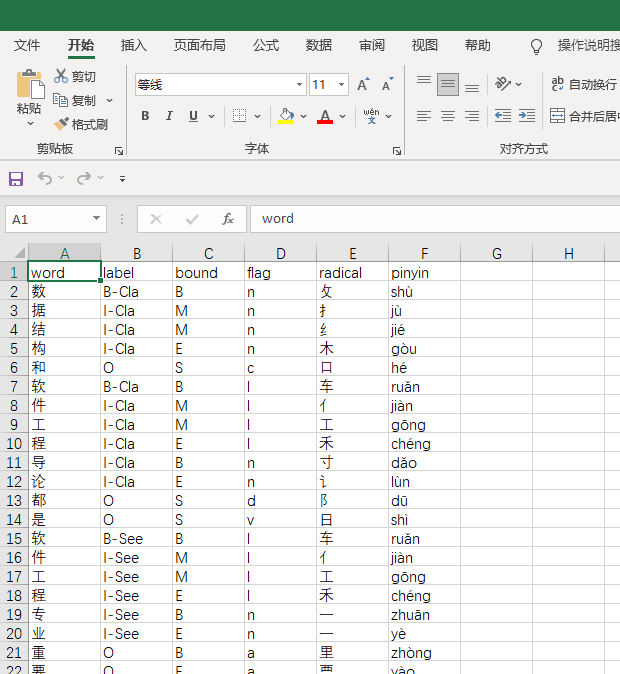The height and width of the screenshot is (674, 620).
Task: Save the workbook with floppy icon
Action: point(16,178)
